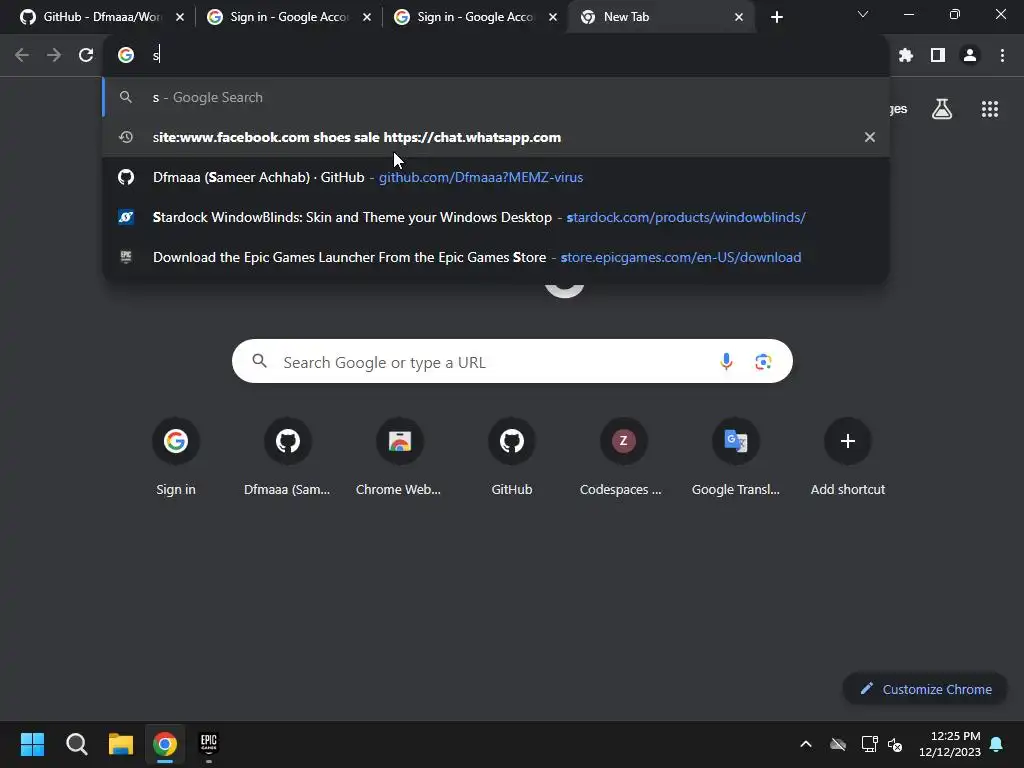This screenshot has height=768, width=1024.
Task: Choose the Dfmaaa (Sameer Achhab) GitHub suggestion
Action: (496, 177)
